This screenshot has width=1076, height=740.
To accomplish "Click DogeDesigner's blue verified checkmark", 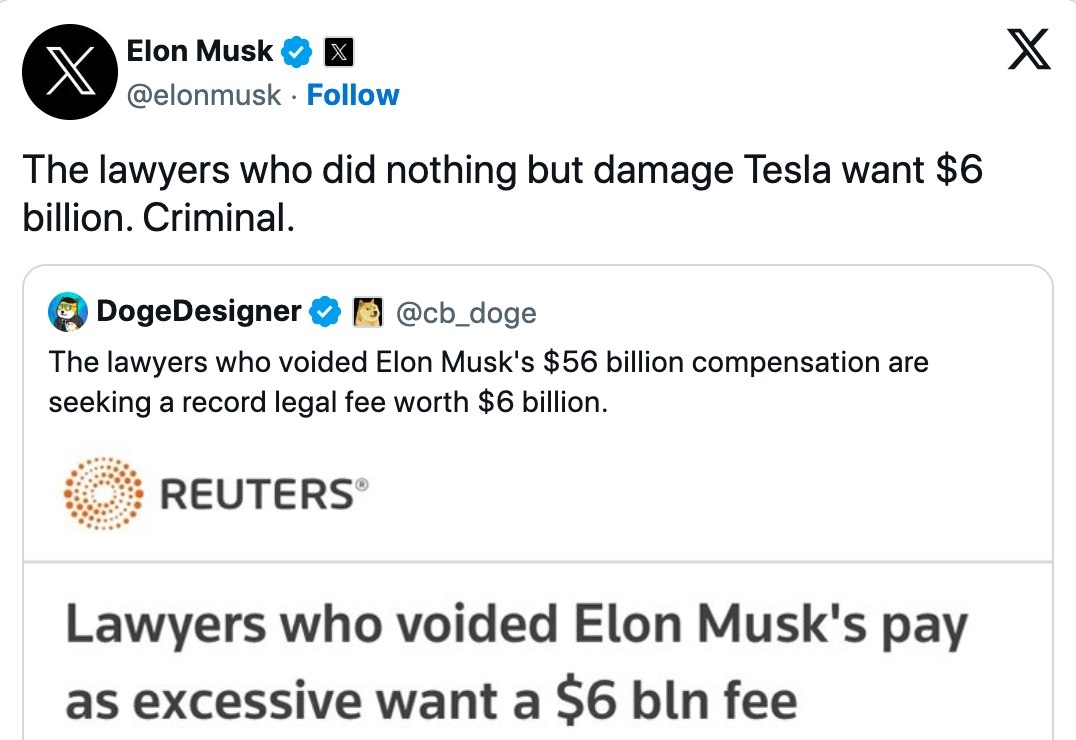I will point(324,313).
